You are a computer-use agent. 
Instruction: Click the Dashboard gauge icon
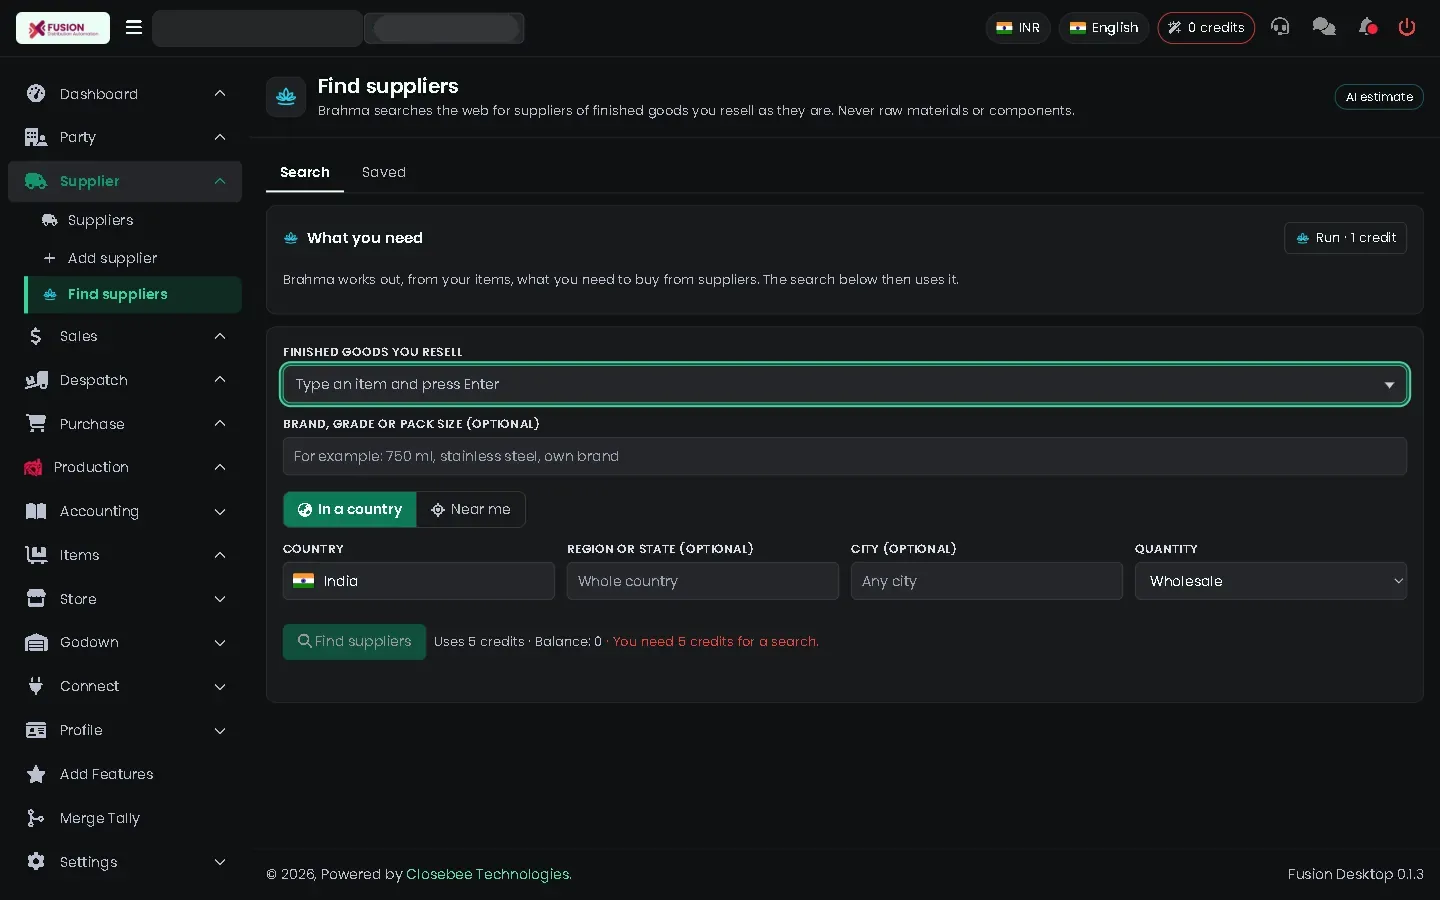click(36, 94)
